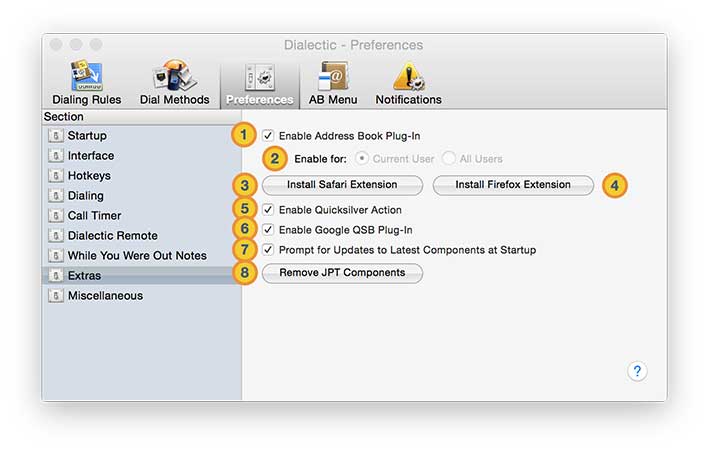The image size is (709, 452).
Task: Click the icon beside While You Were Out Notes
Action: pyautogui.click(x=56, y=255)
